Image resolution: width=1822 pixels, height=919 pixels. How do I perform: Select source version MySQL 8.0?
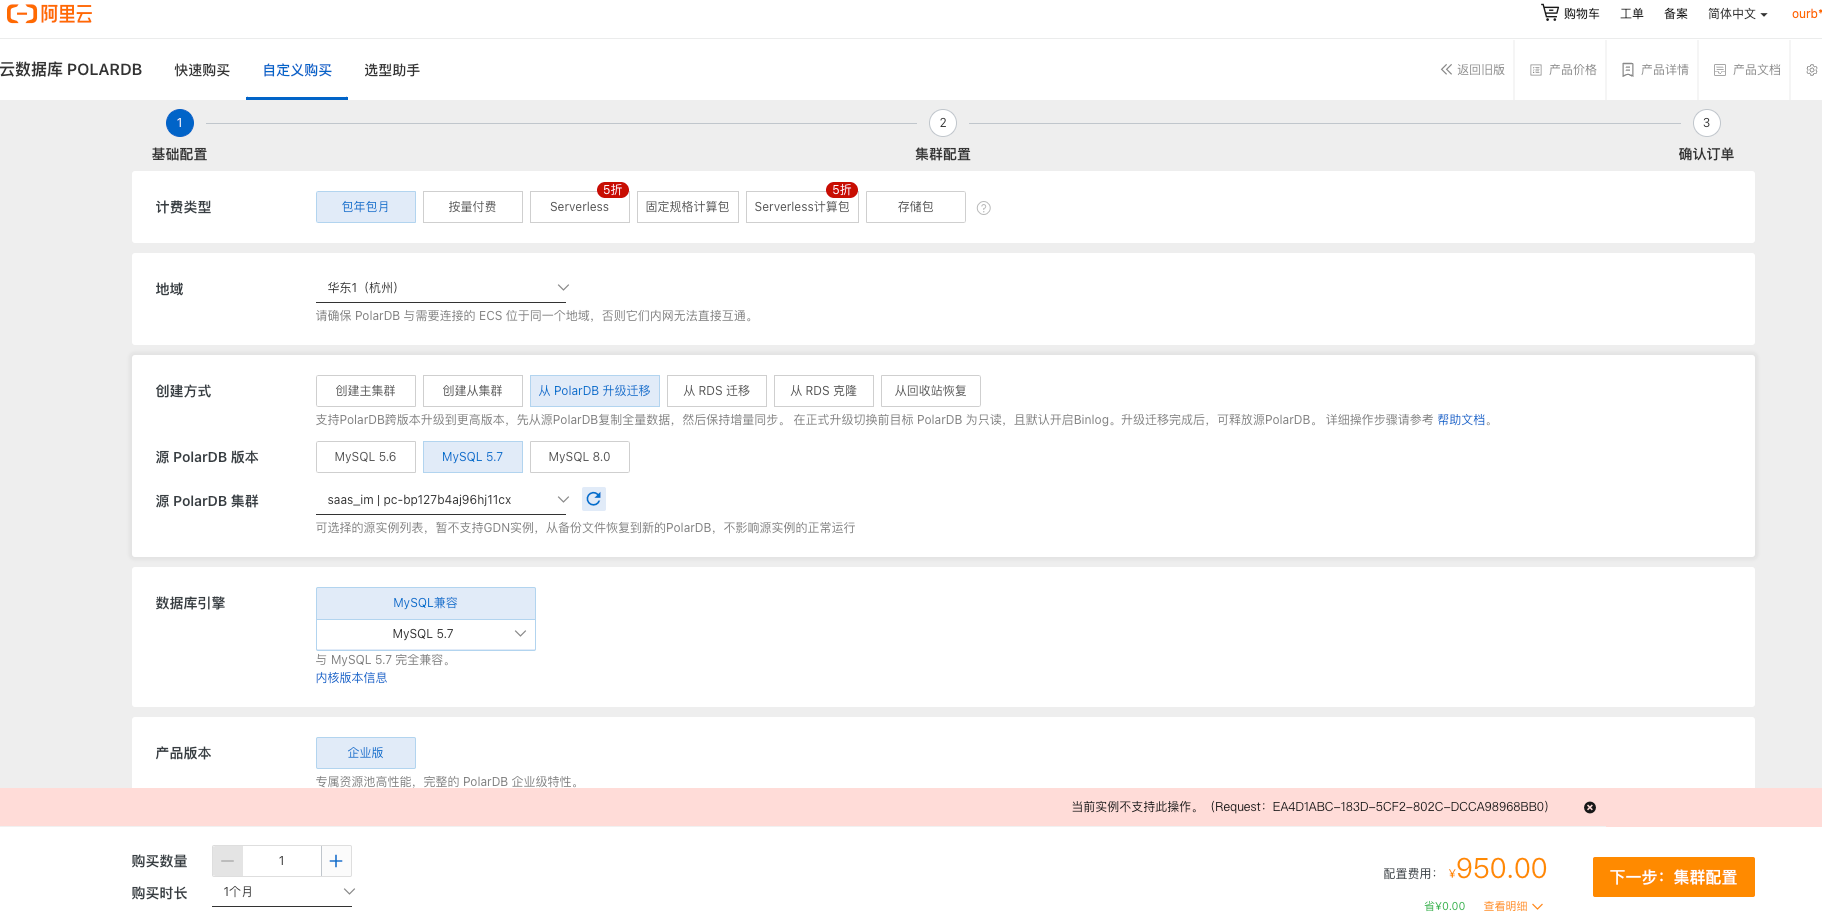(580, 457)
